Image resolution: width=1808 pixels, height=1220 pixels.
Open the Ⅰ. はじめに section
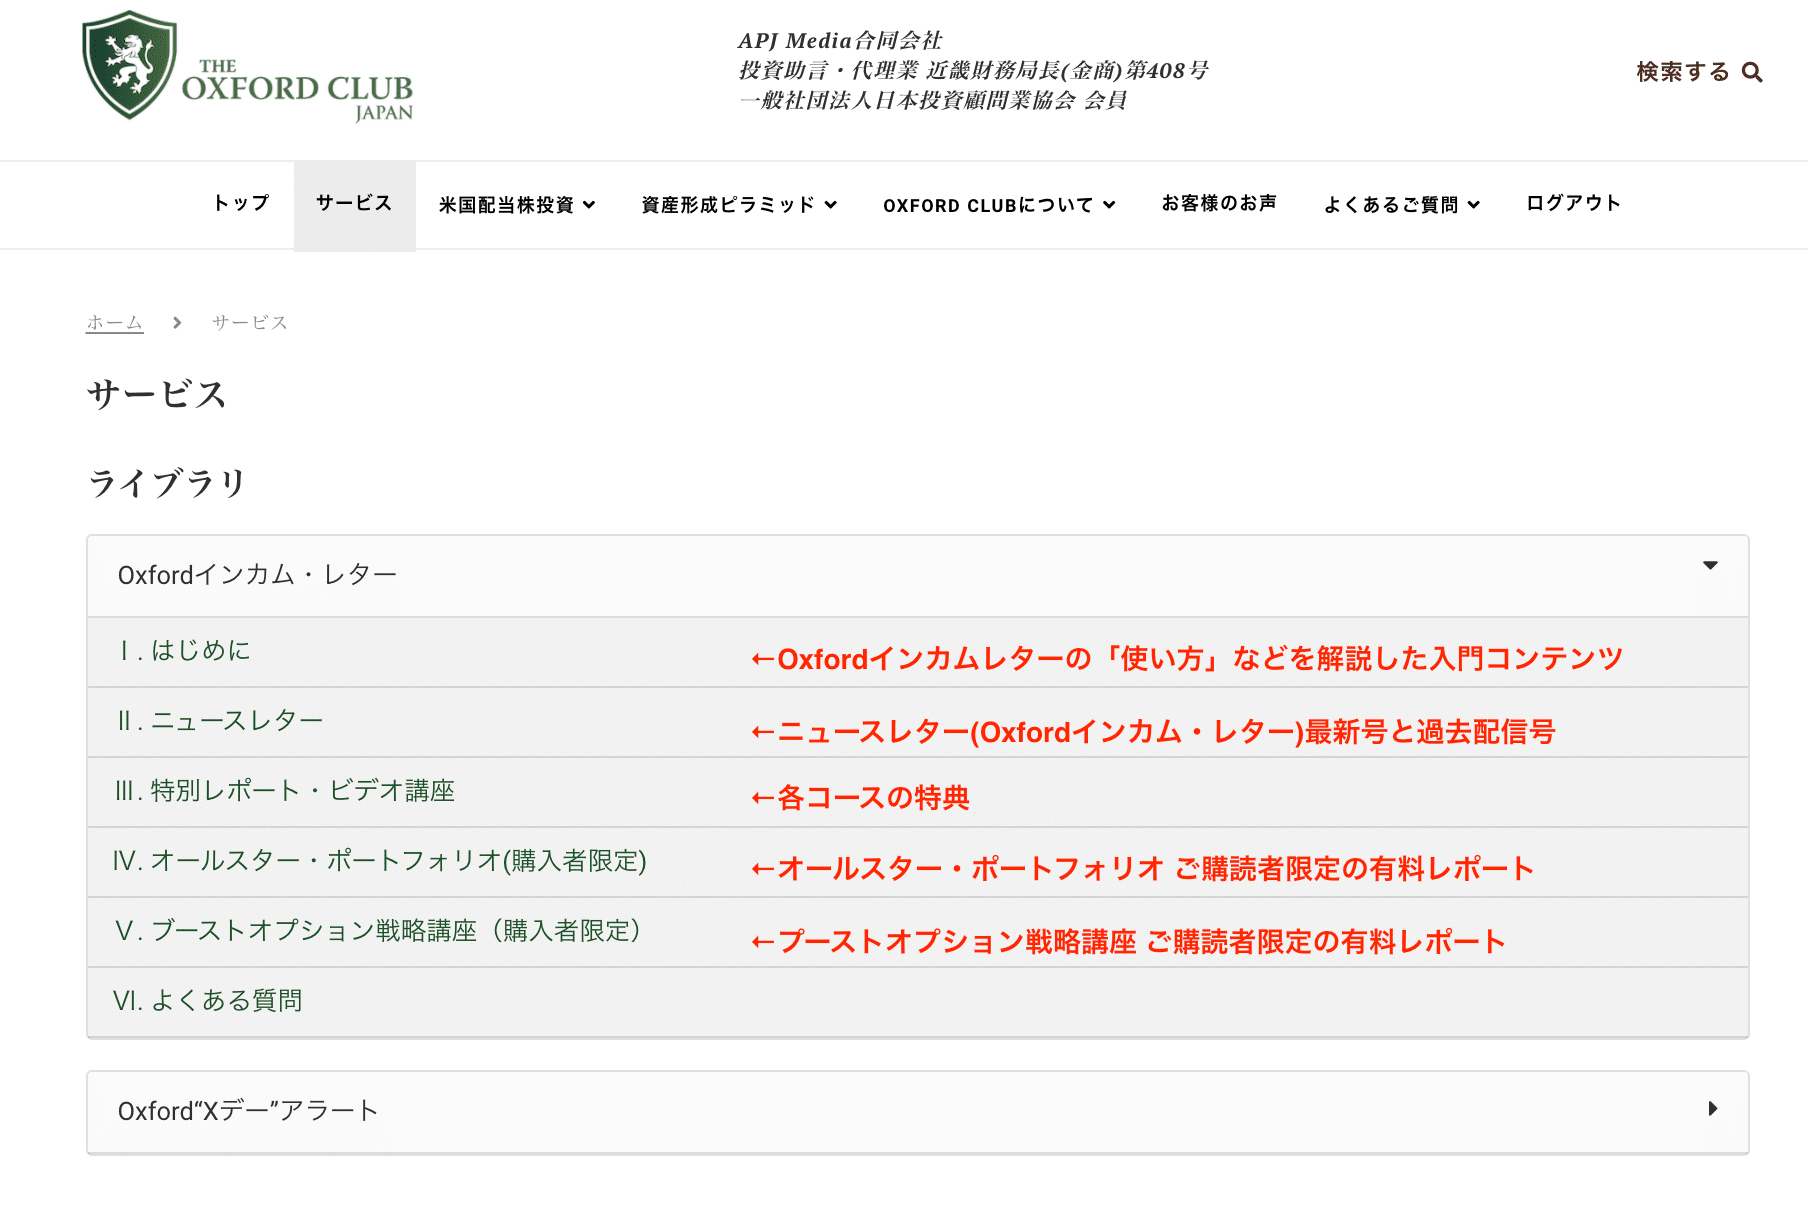click(x=918, y=652)
